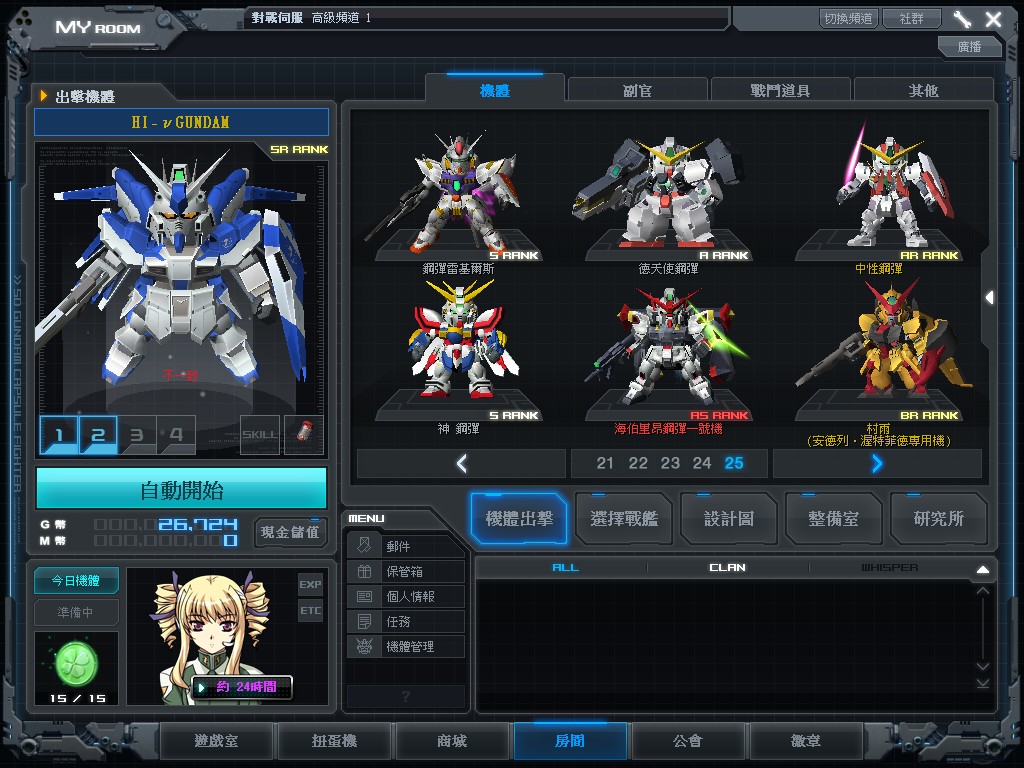Image resolution: width=1024 pixels, height=768 pixels.
Task: Open the 戰鬥道具 tab
Action: point(780,90)
